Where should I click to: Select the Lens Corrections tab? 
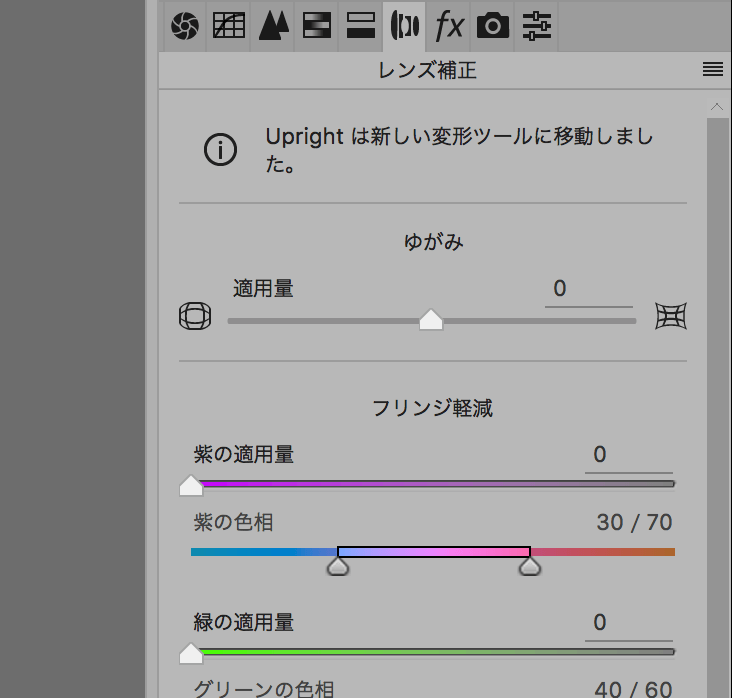click(x=404, y=26)
